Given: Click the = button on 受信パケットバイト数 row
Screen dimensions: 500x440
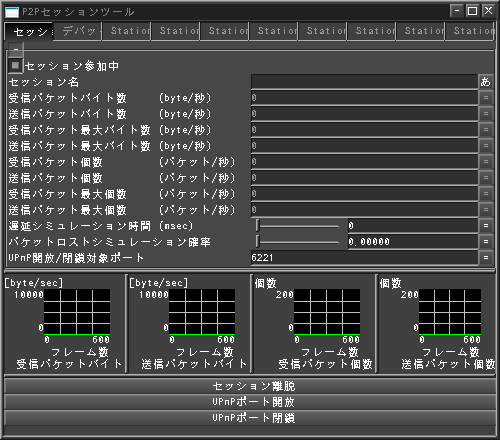Looking at the screenshot, I should click(486, 98).
